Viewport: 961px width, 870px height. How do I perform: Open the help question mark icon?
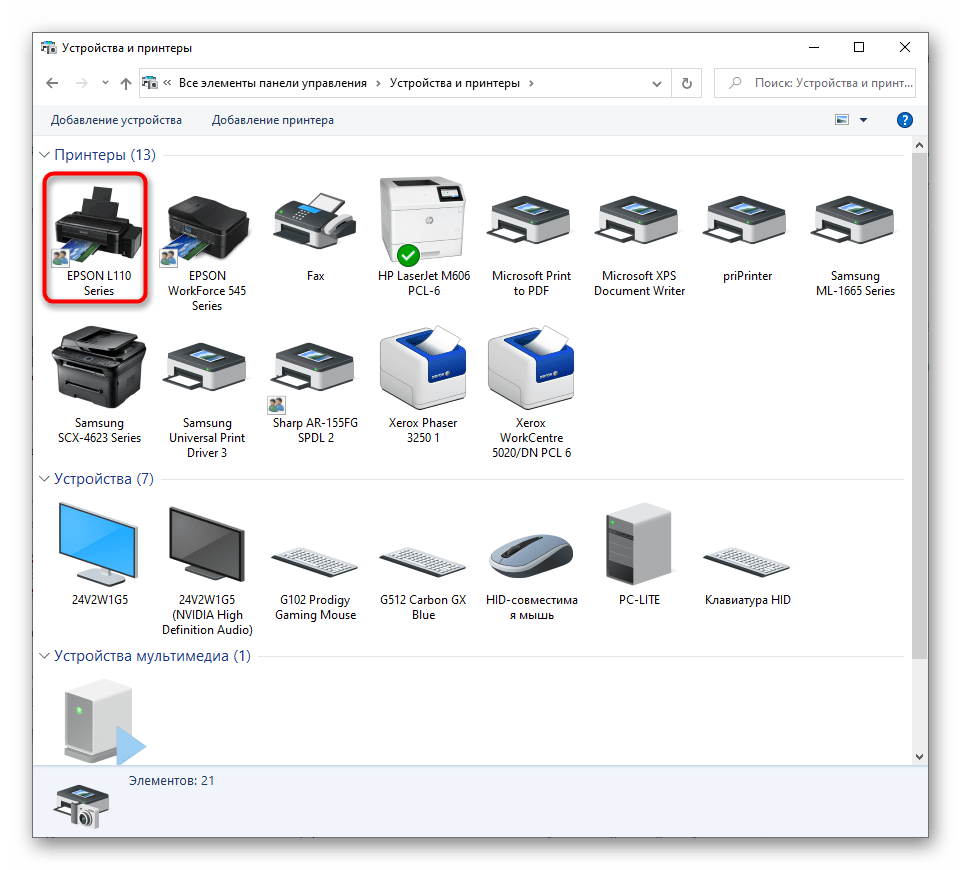905,120
